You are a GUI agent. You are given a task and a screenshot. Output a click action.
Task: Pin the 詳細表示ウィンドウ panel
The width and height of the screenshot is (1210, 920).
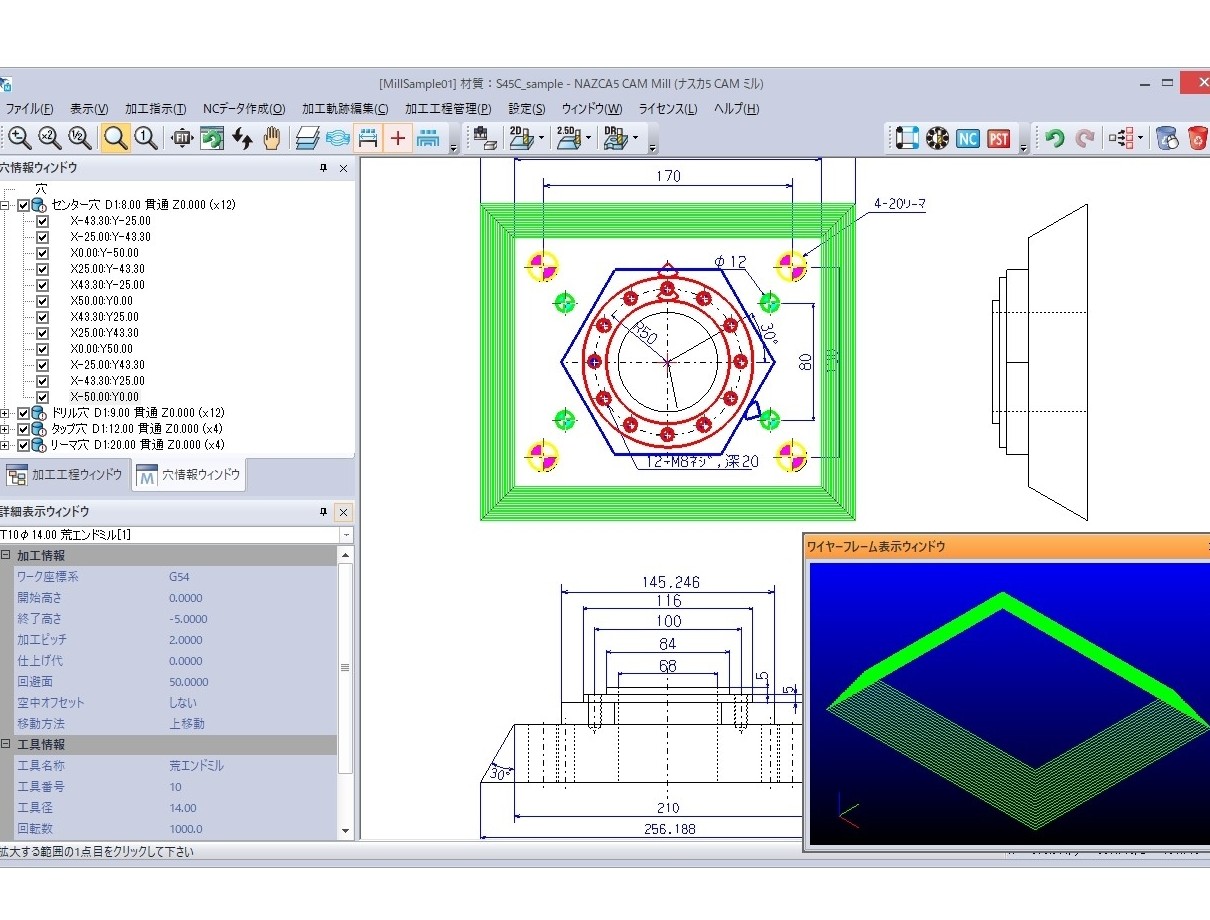323,512
